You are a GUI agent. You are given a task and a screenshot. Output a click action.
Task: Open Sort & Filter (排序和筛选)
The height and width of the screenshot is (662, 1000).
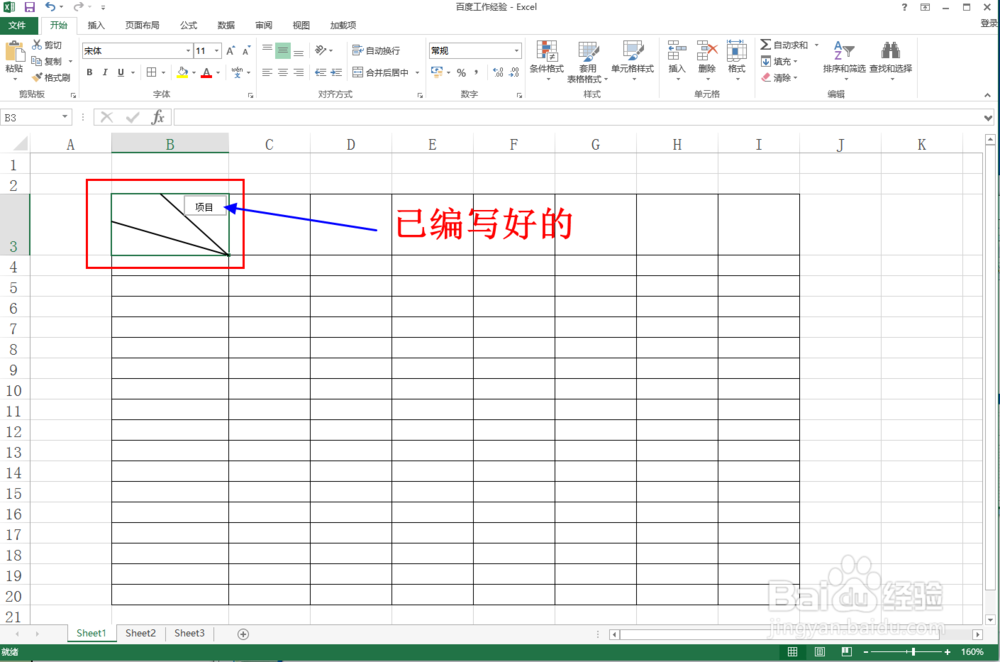coord(844,59)
